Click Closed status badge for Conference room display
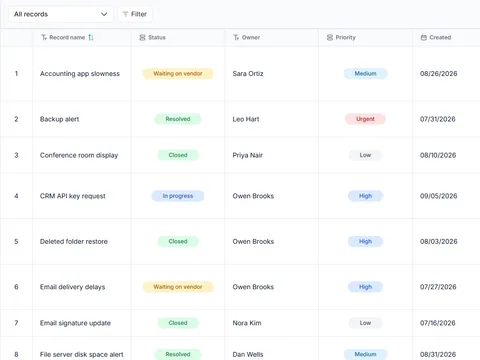The height and width of the screenshot is (360, 480). tap(178, 155)
